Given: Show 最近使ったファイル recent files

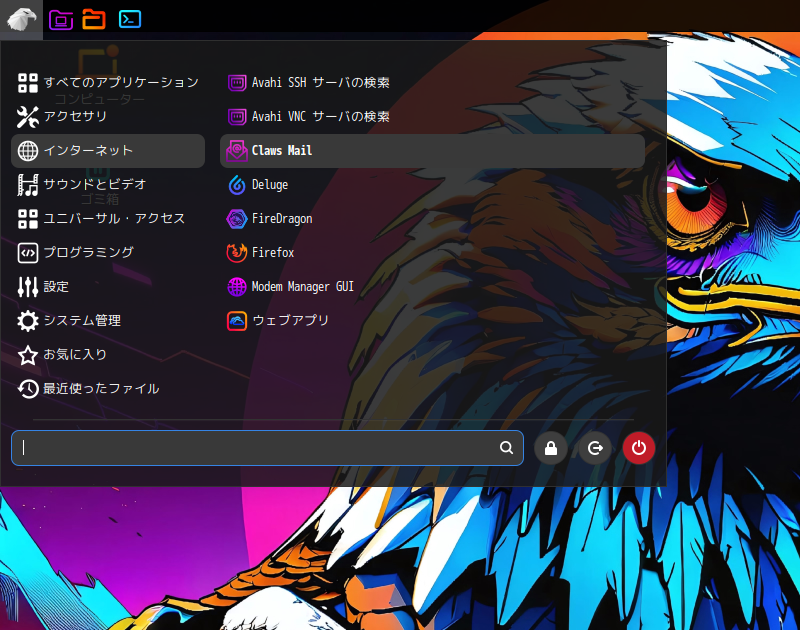Looking at the screenshot, I should pos(108,389).
